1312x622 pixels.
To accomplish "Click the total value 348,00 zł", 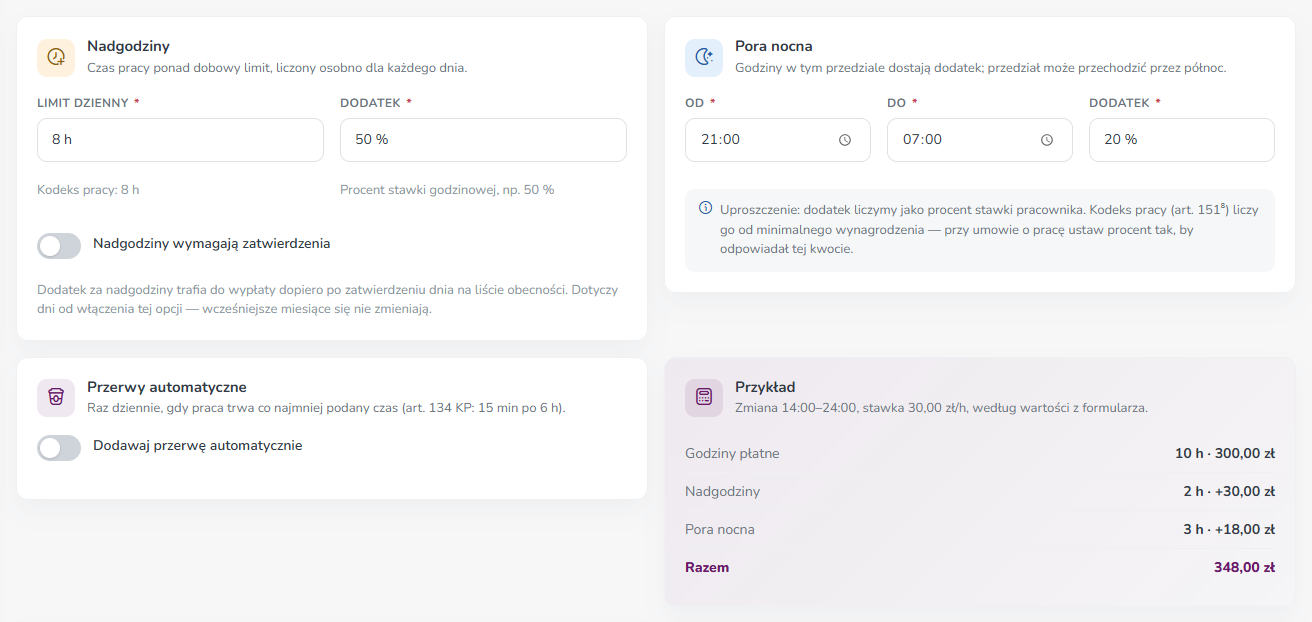I will (1244, 568).
